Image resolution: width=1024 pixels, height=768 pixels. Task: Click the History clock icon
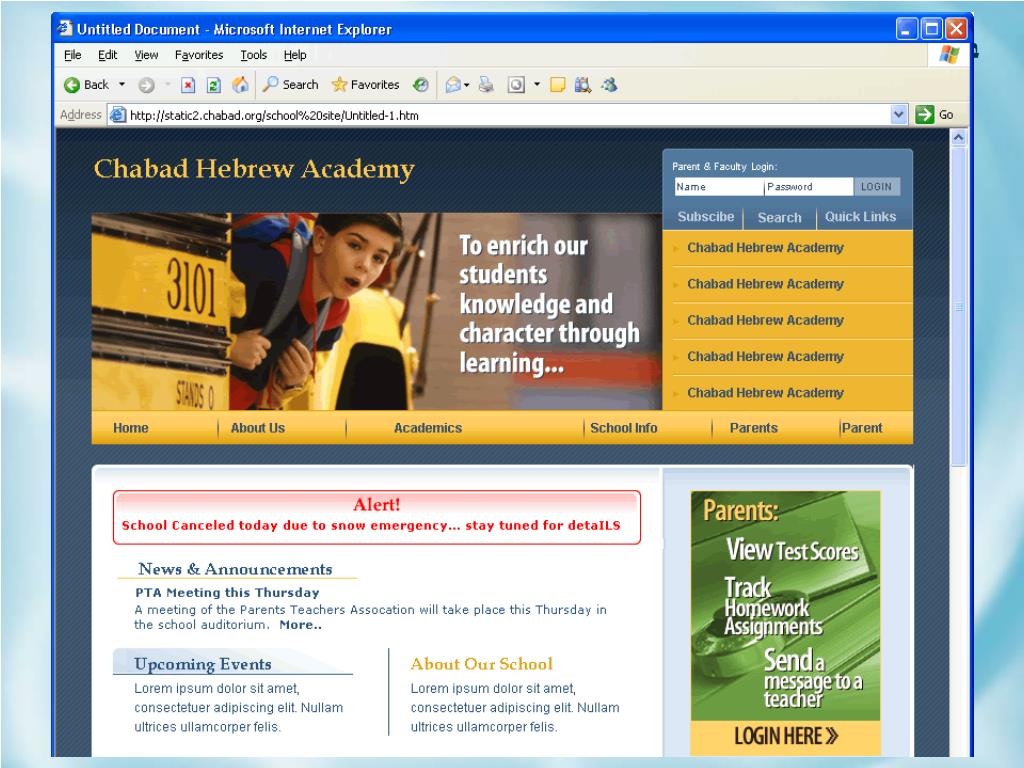click(x=421, y=85)
